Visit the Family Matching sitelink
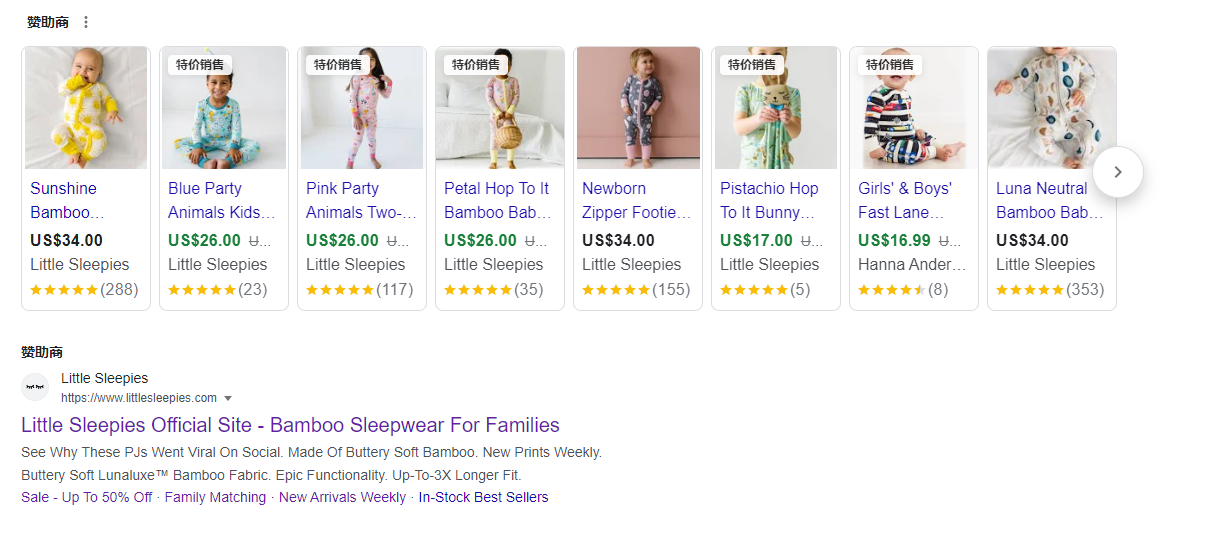1205x536 pixels. (215, 497)
